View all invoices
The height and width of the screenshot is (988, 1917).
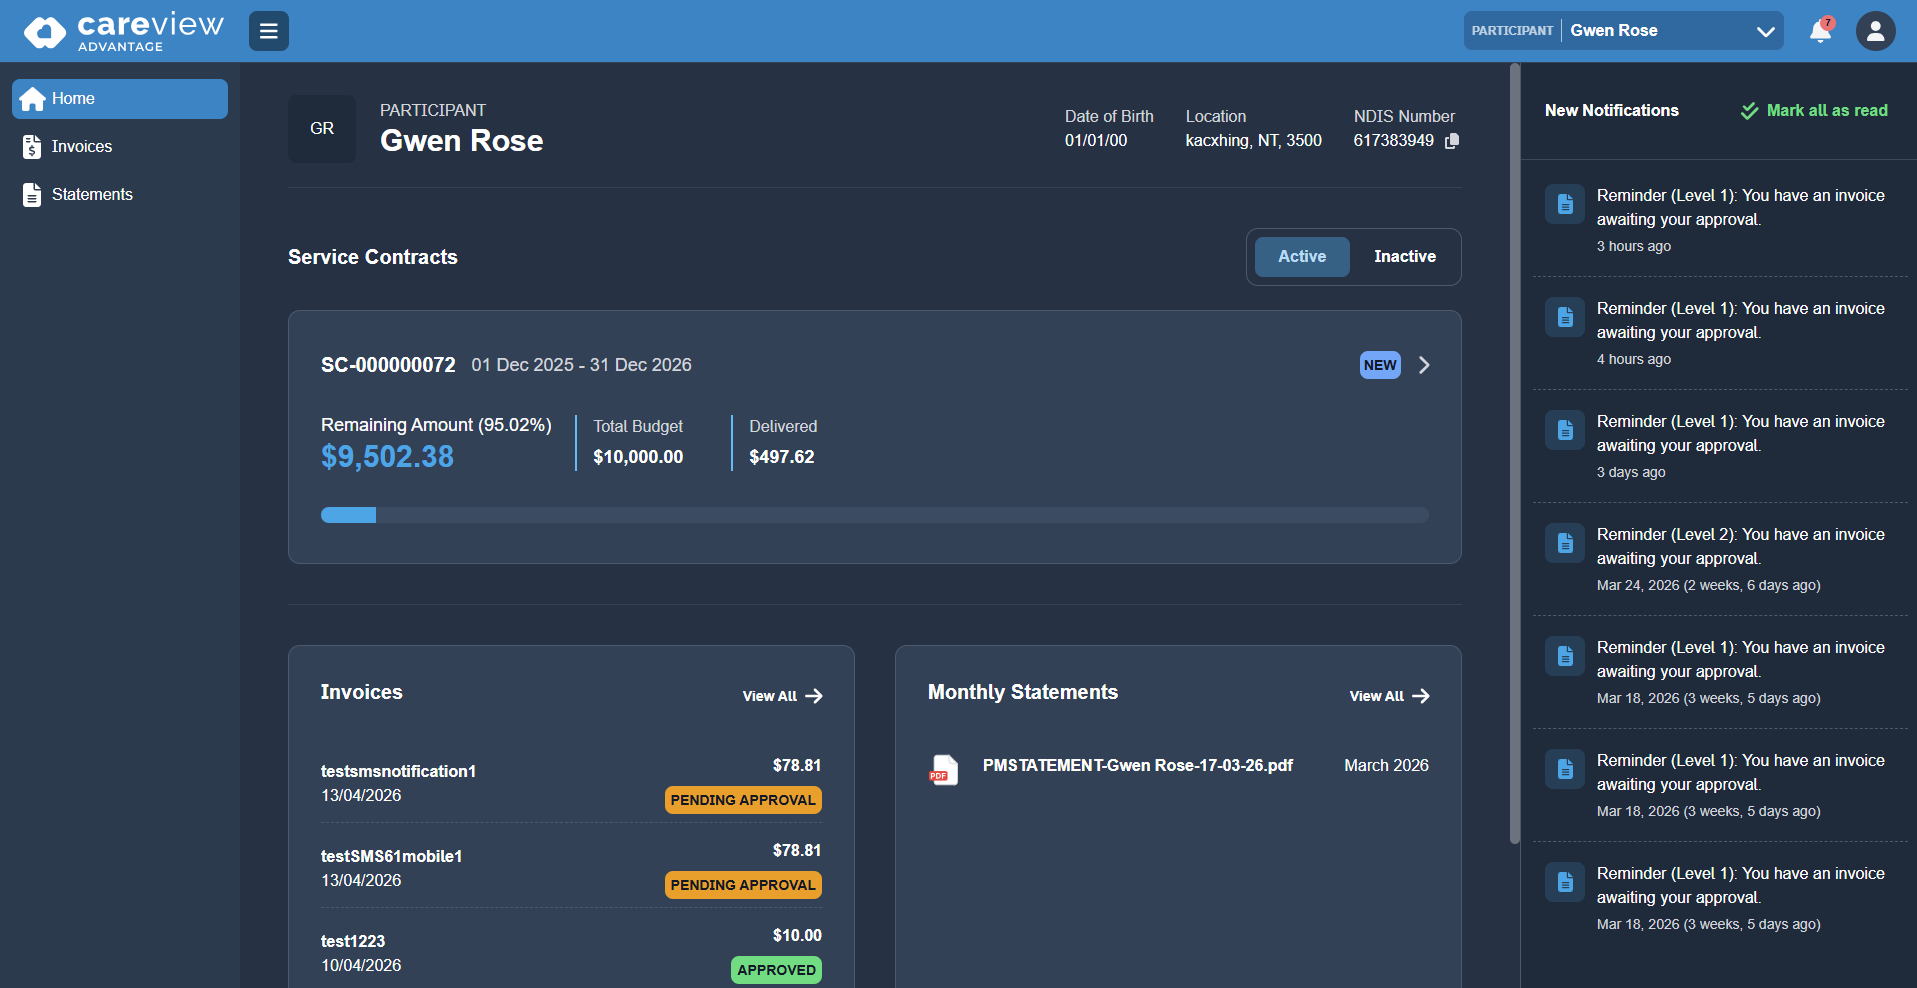pyautogui.click(x=782, y=696)
